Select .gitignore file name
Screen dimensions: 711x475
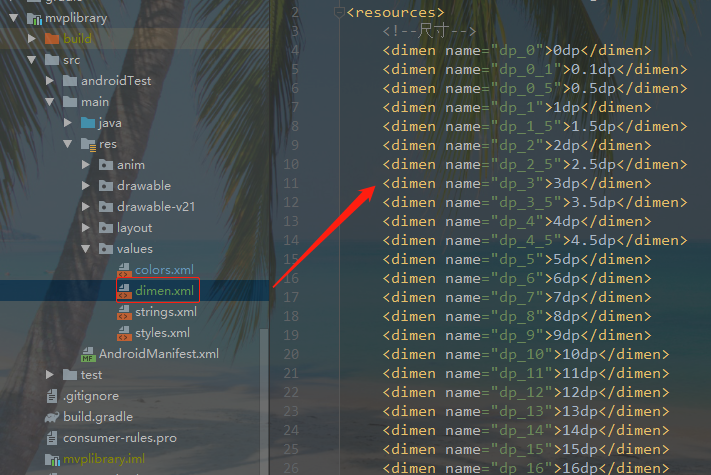[x=91, y=396]
